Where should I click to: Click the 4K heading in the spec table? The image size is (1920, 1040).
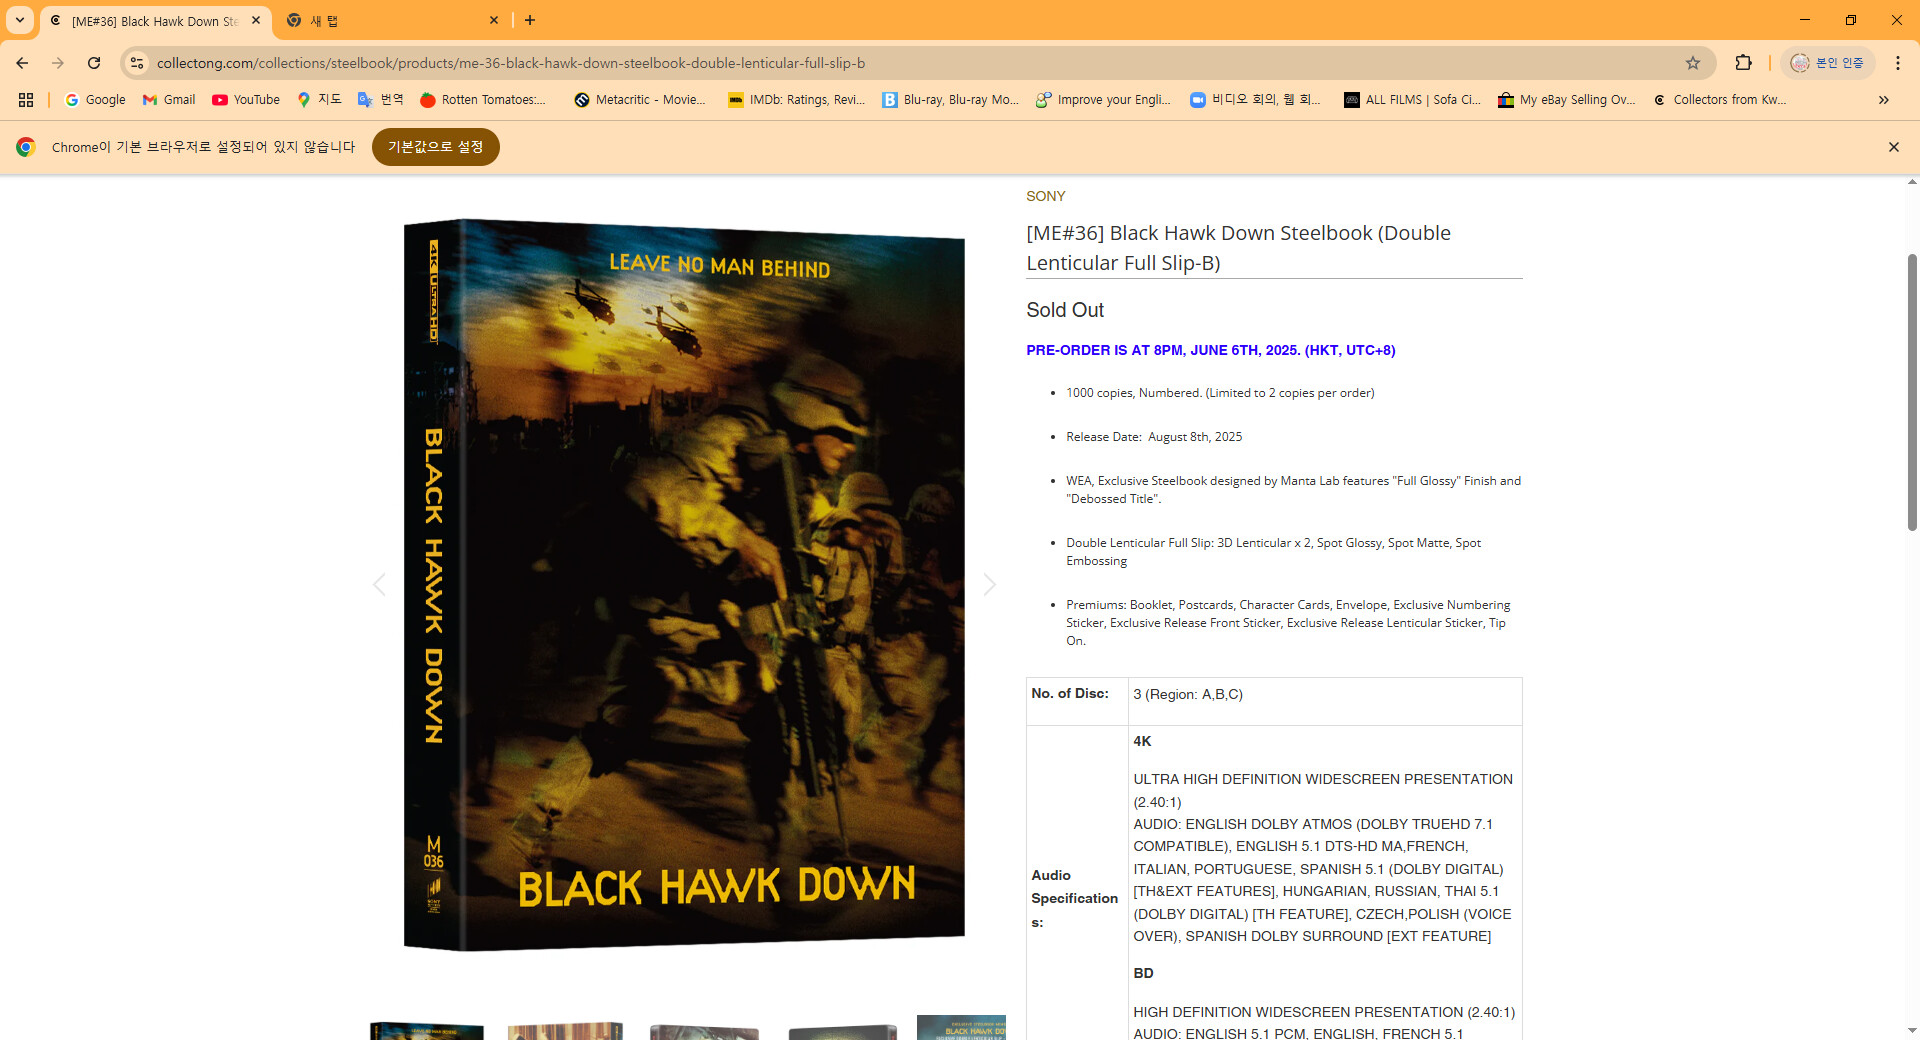[x=1142, y=741]
